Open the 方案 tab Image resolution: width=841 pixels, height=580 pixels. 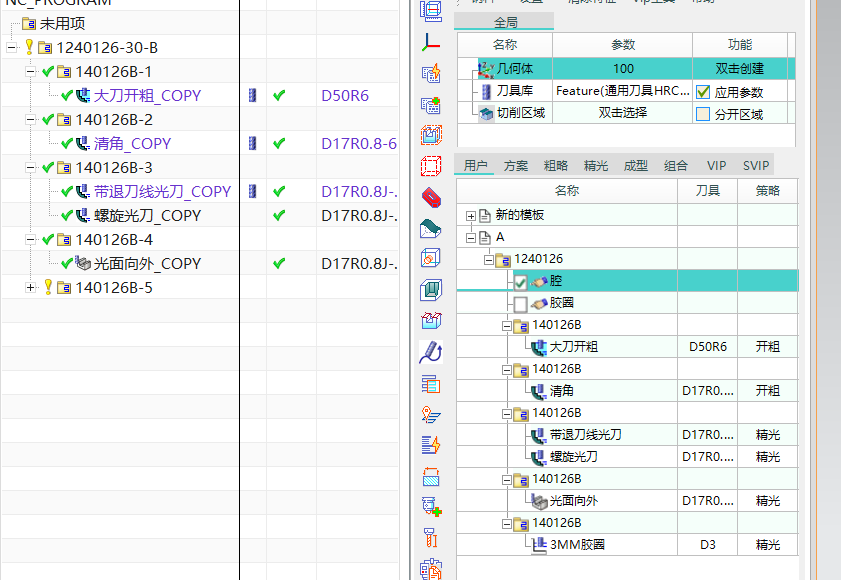click(516, 166)
